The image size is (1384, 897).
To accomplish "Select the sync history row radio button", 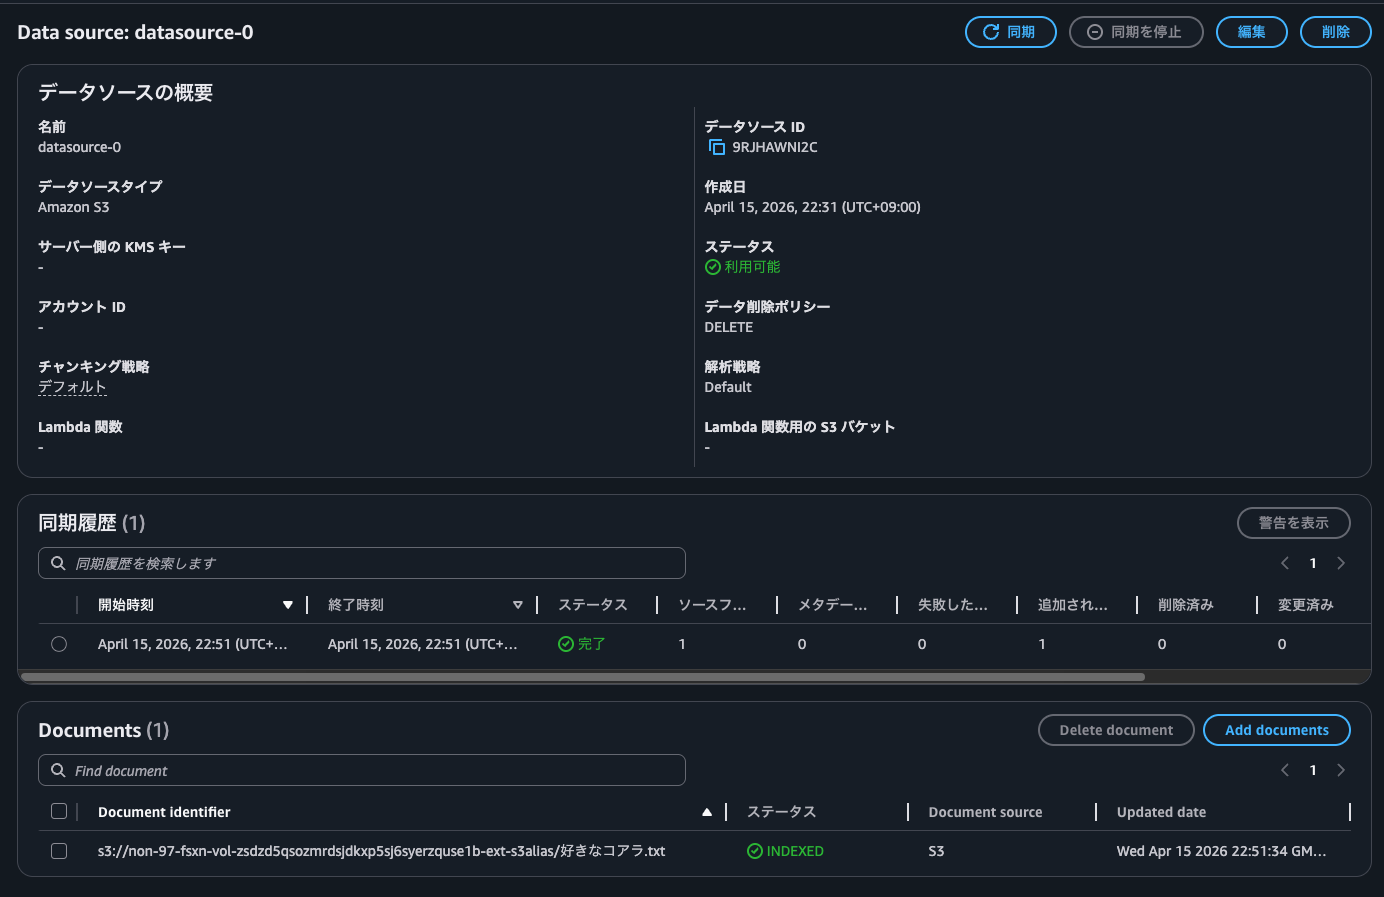I will tap(59, 644).
